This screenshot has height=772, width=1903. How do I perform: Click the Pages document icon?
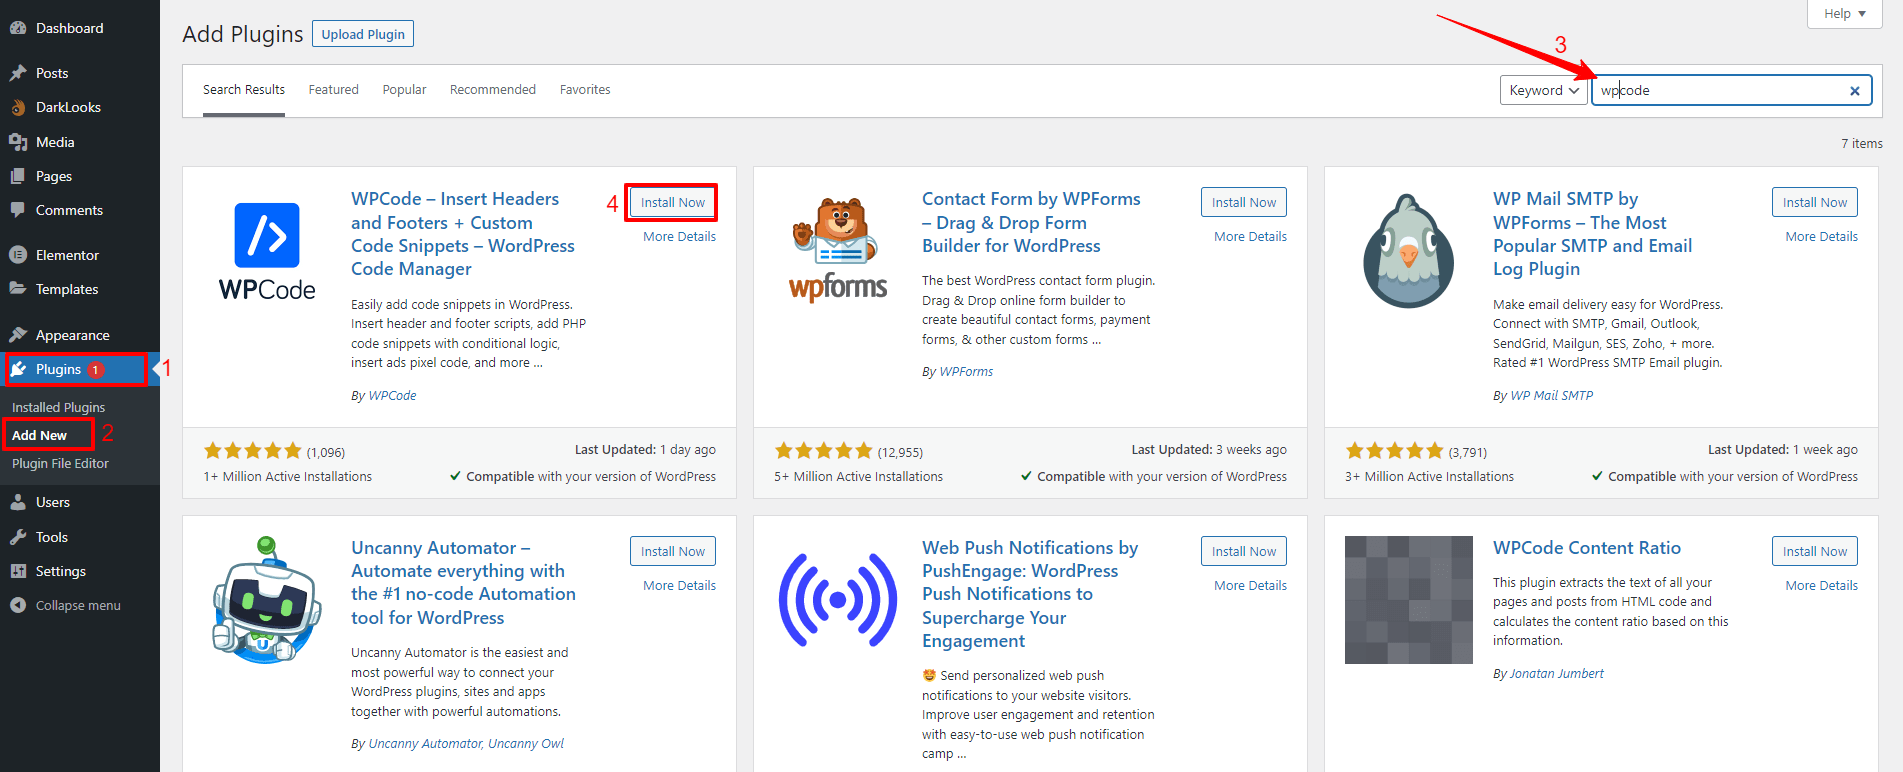coord(18,176)
